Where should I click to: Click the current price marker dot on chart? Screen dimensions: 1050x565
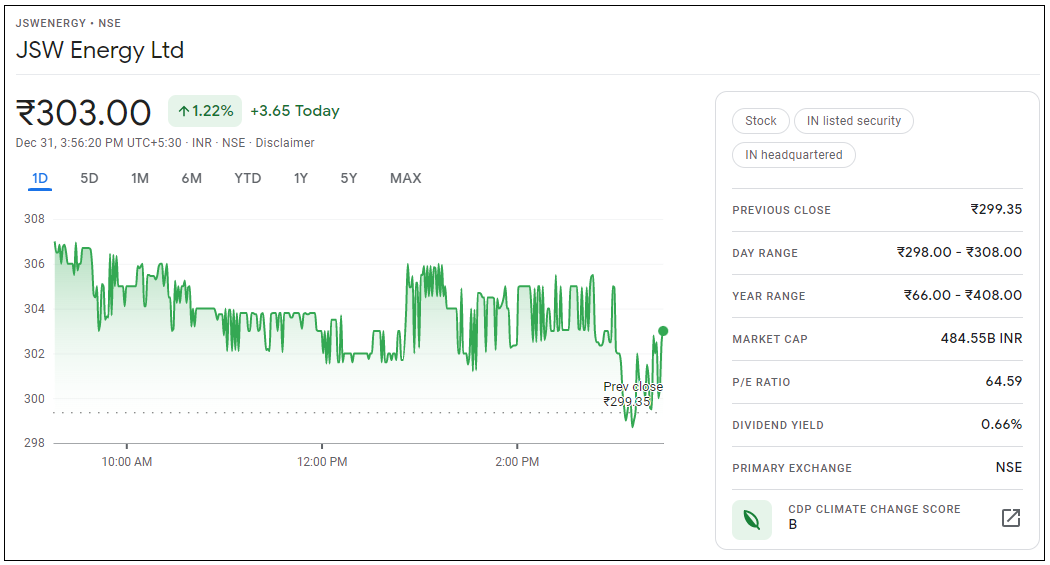coord(663,331)
